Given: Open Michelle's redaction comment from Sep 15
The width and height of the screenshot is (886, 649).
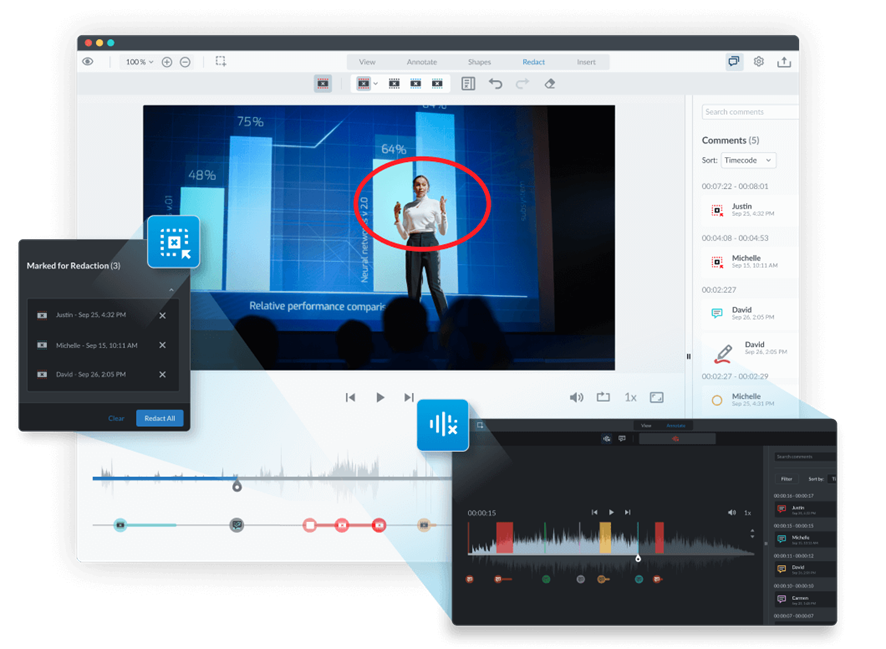Looking at the screenshot, I should [x=750, y=262].
